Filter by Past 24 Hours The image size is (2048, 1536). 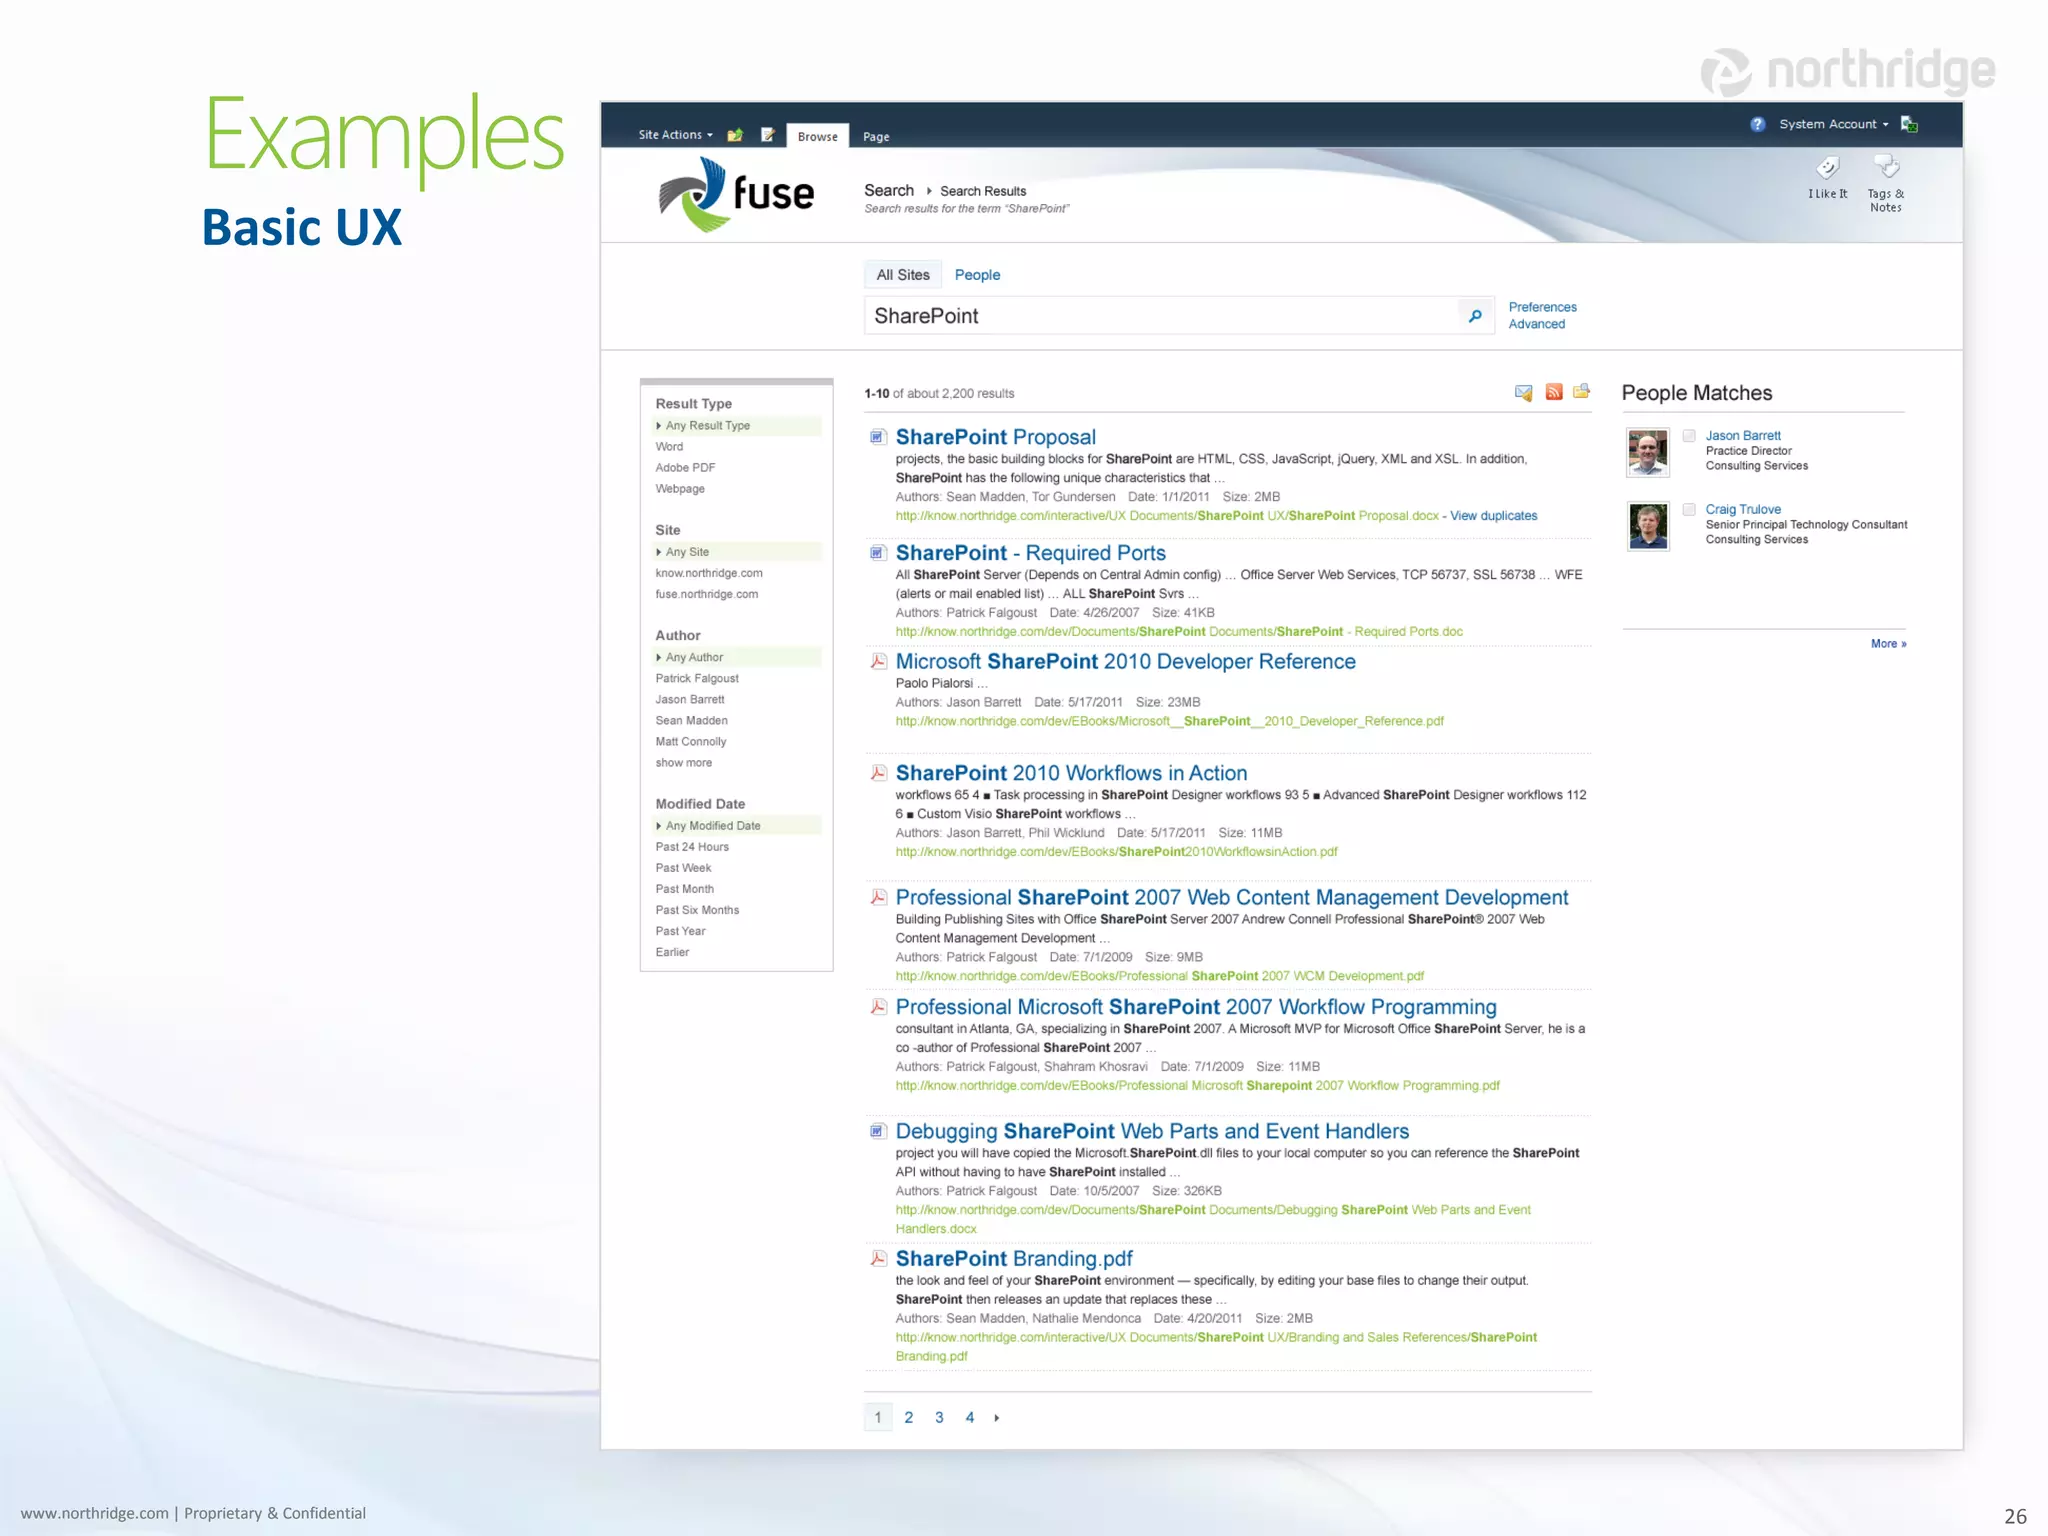click(x=692, y=847)
